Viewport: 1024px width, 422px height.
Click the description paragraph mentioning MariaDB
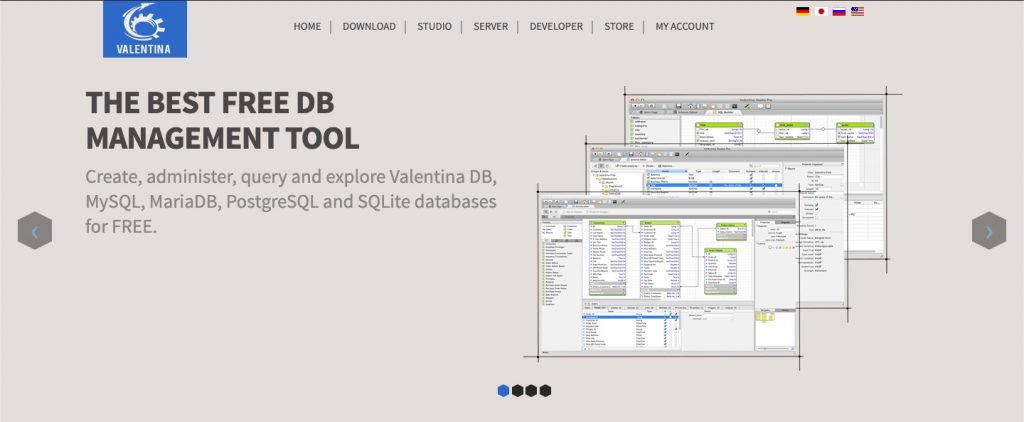pos(291,202)
